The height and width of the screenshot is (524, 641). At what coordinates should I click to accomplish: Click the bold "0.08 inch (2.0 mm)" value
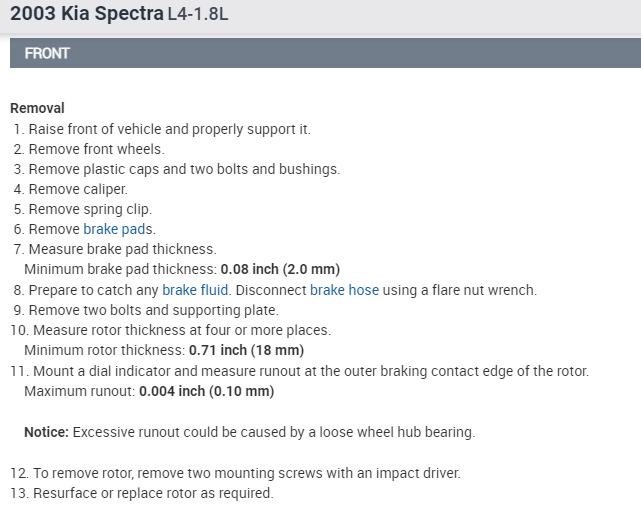point(281,269)
